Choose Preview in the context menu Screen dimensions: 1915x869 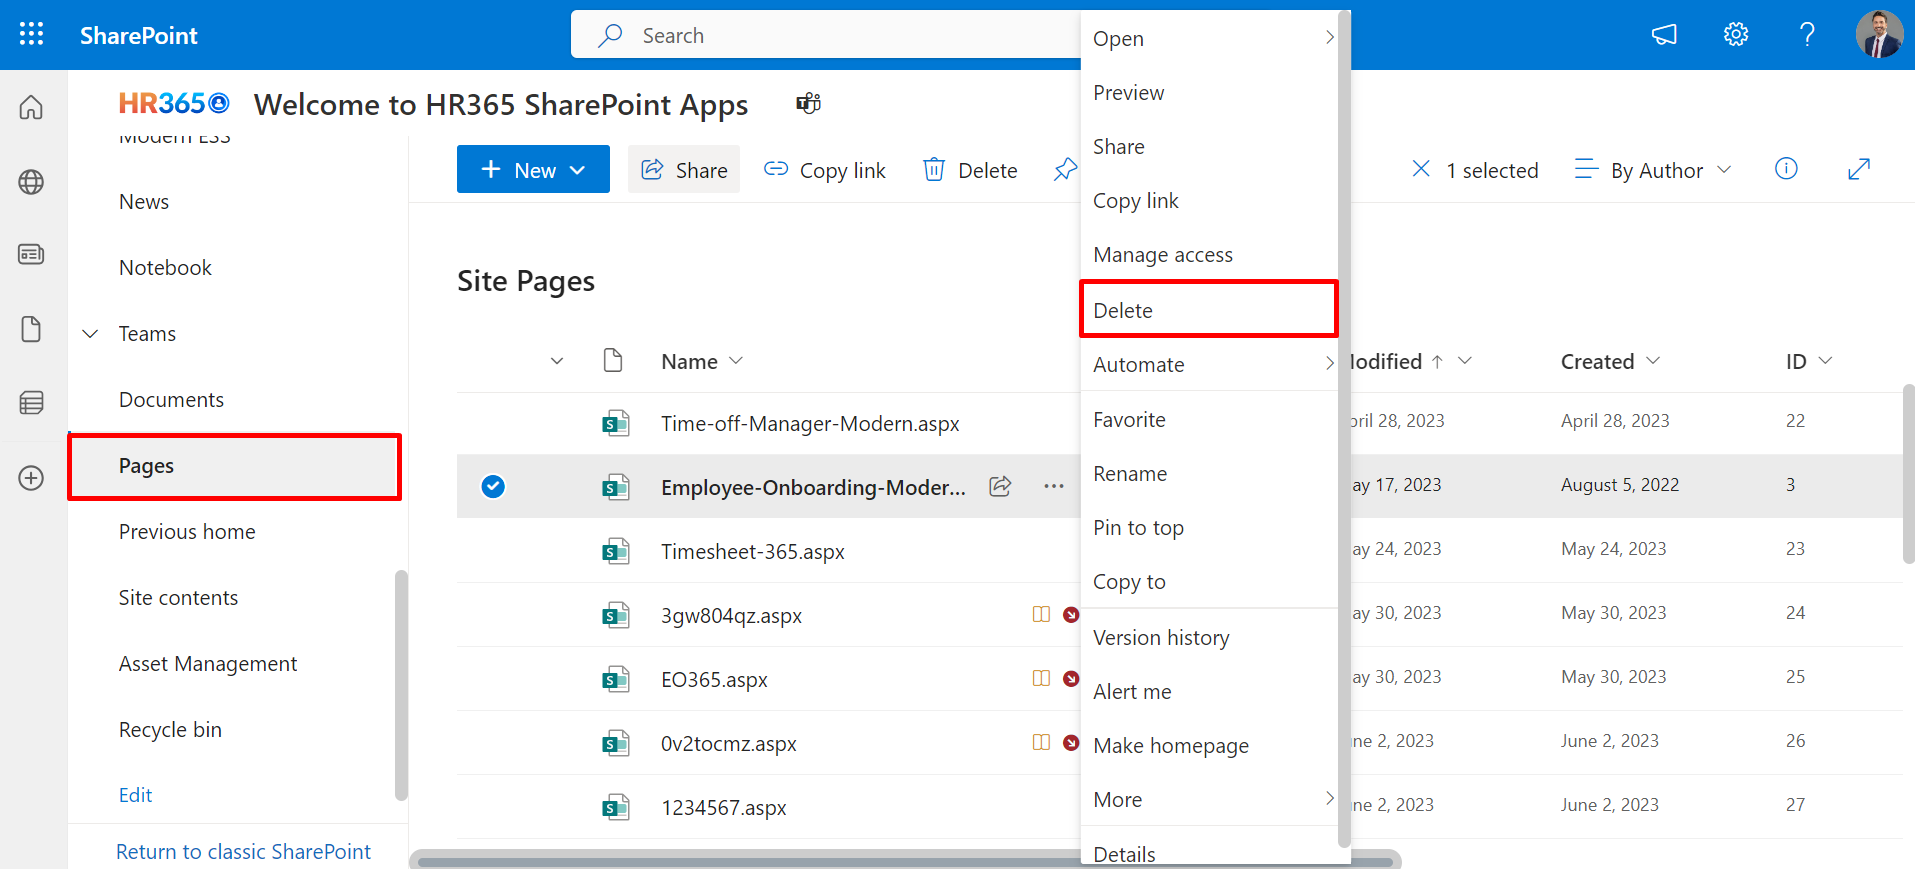point(1209,92)
